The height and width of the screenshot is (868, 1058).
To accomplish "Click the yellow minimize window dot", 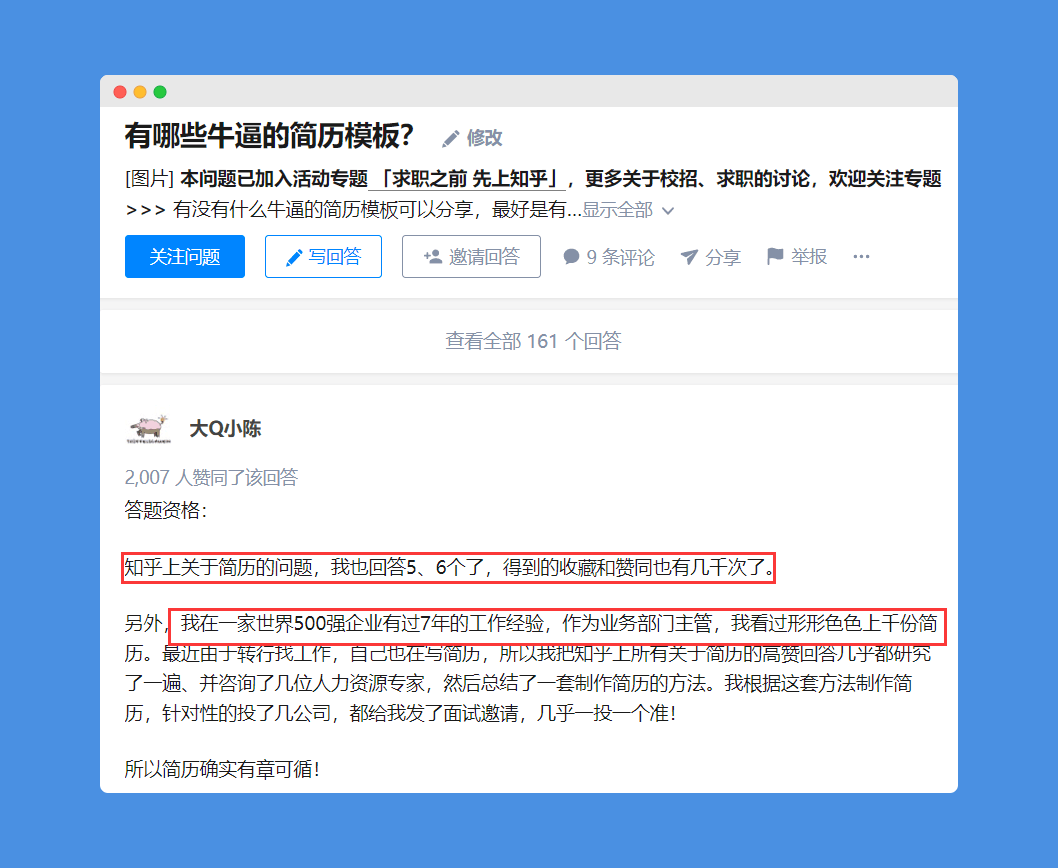I will 140,92.
